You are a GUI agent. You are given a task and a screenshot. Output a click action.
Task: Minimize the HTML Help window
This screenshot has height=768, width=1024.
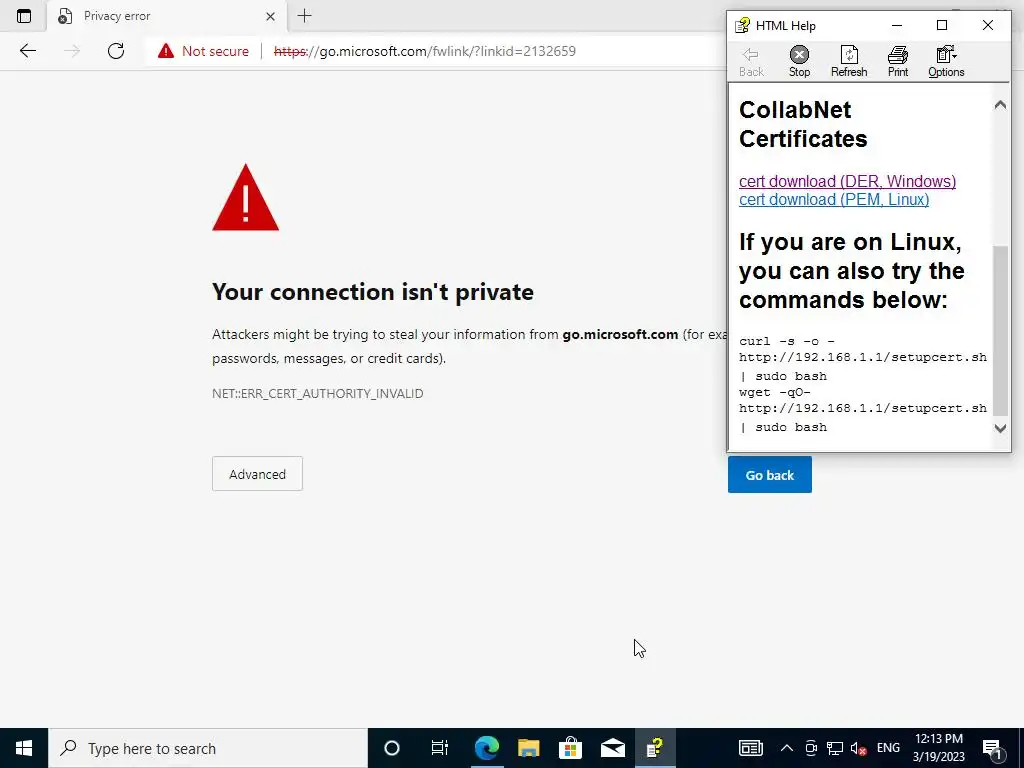pos(897,25)
